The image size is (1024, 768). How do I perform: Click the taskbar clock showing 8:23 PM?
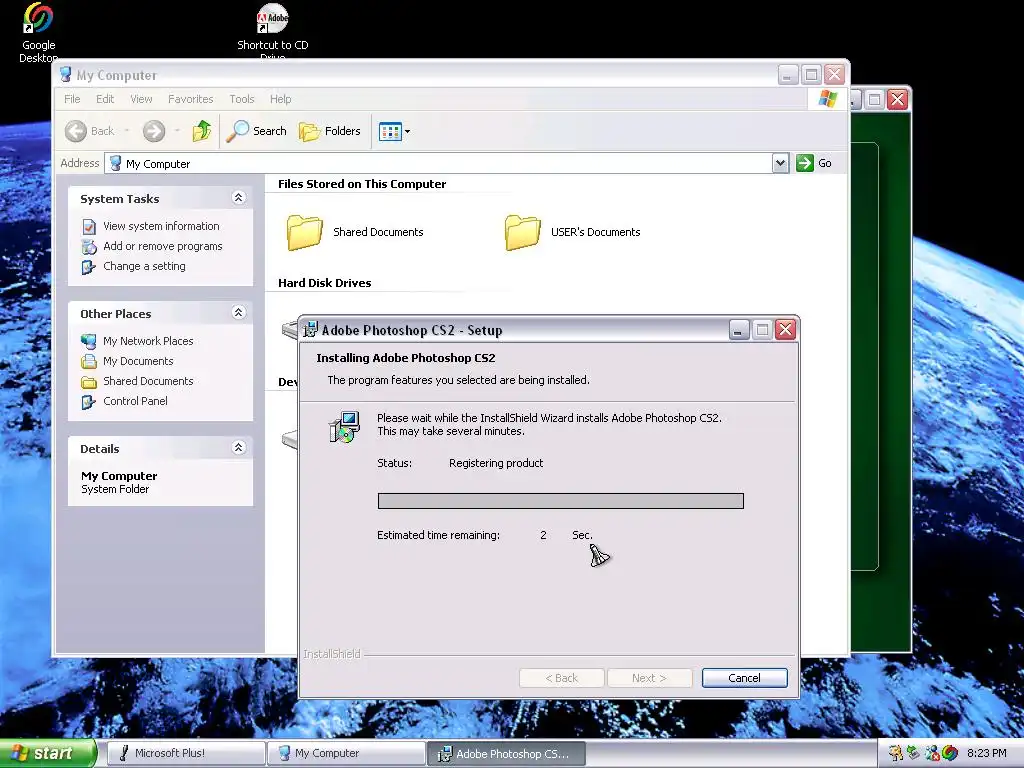[987, 753]
